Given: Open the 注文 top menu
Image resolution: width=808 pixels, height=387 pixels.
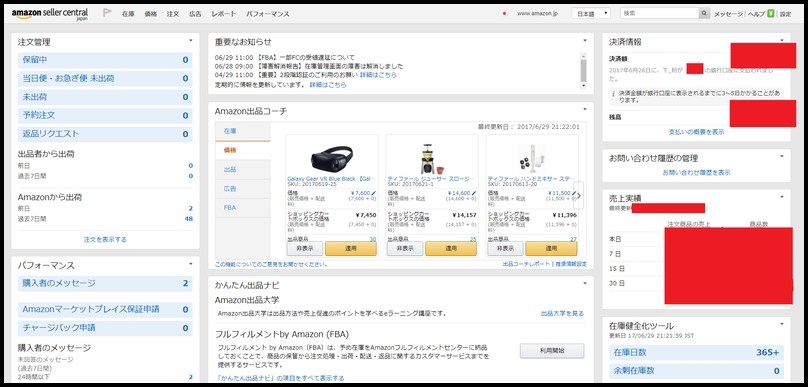Looking at the screenshot, I should point(173,14).
